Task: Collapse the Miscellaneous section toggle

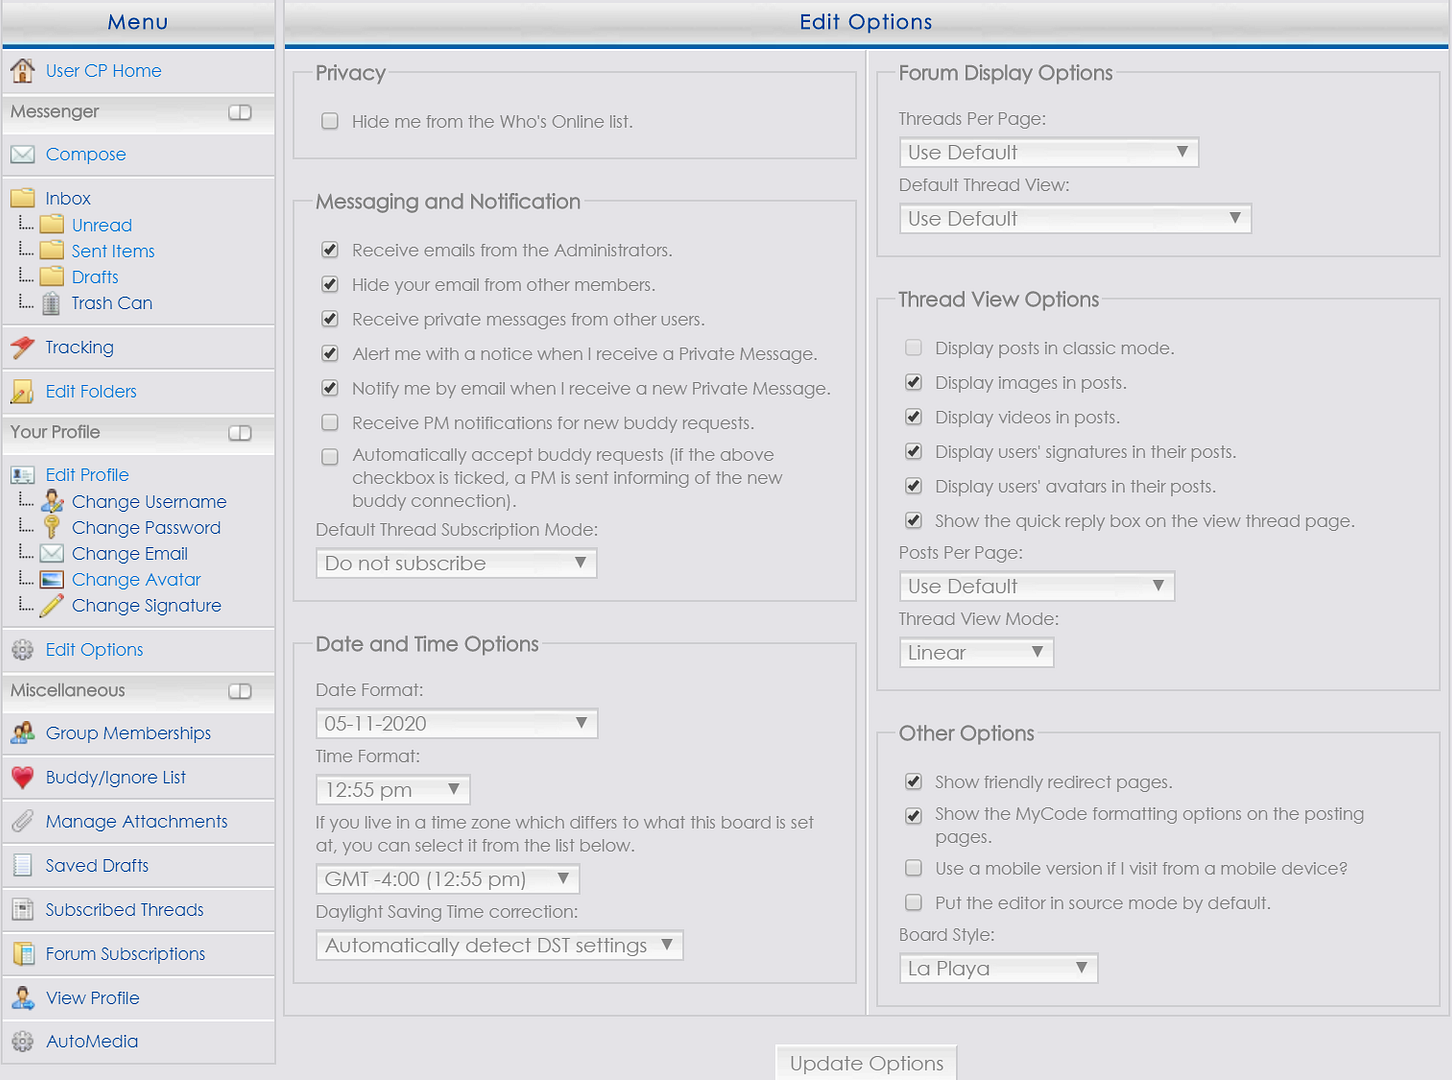Action: (x=240, y=691)
